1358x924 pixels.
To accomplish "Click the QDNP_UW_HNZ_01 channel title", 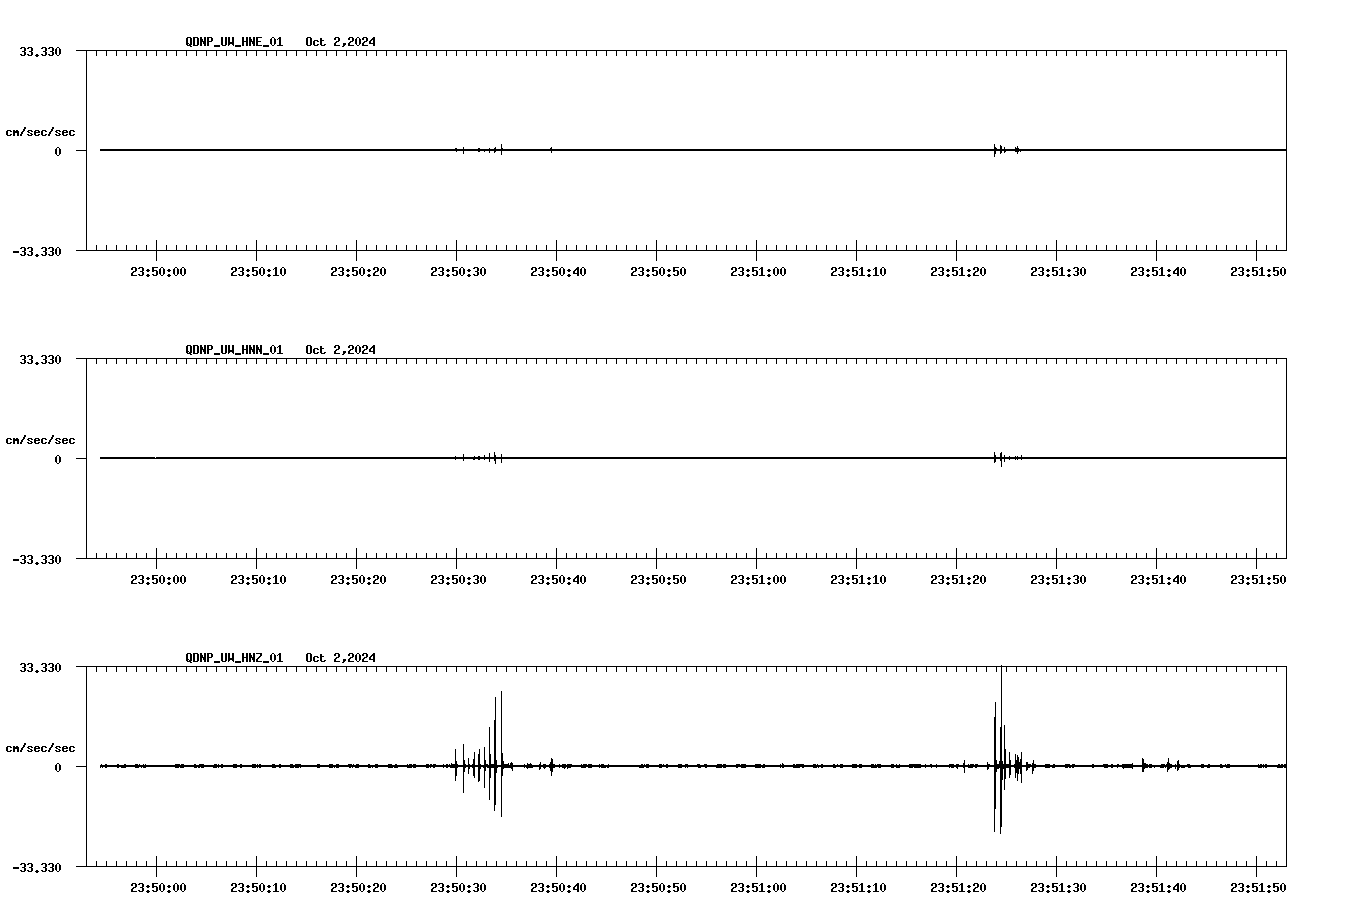I will (x=234, y=658).
